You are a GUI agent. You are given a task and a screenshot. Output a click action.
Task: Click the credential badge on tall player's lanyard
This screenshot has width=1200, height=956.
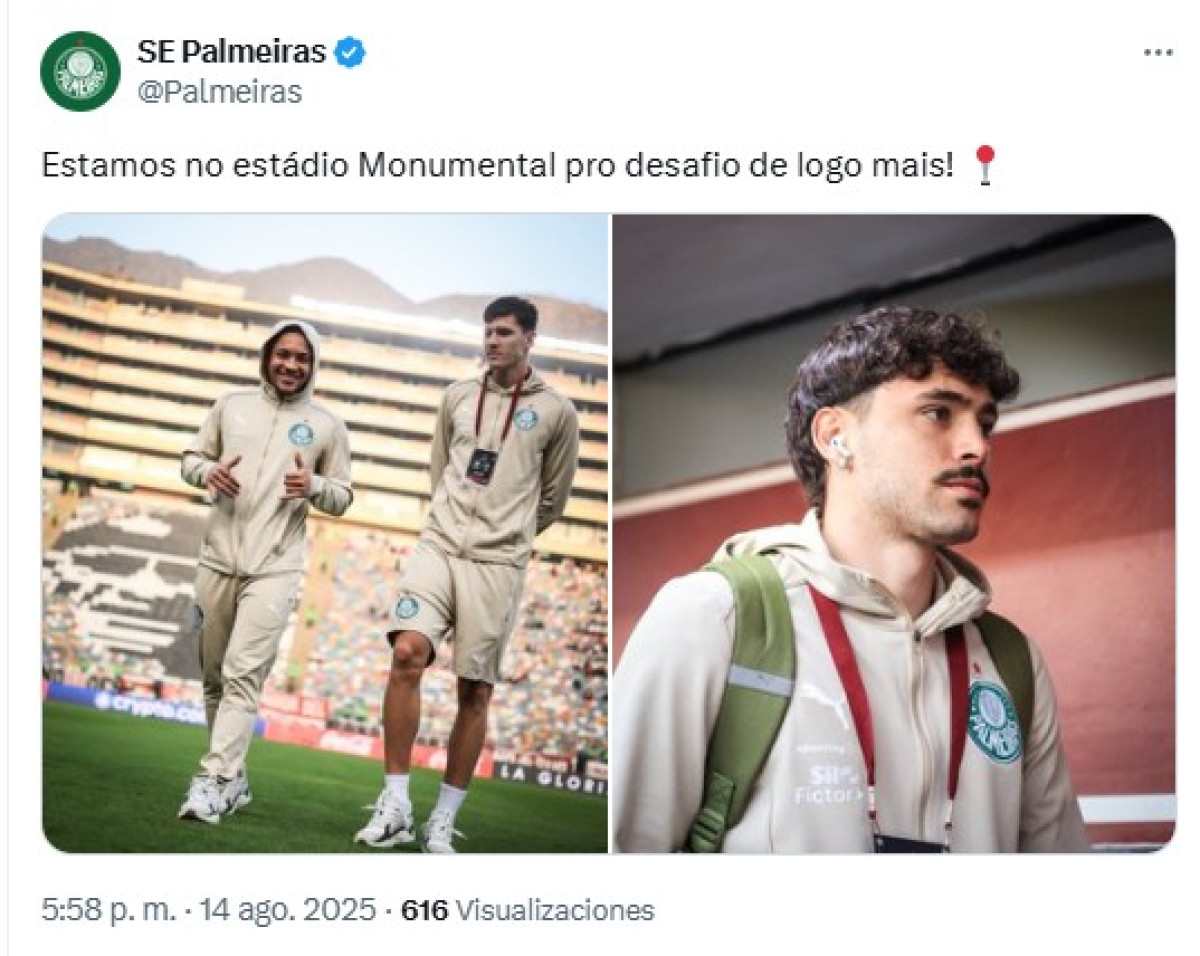pos(481,465)
